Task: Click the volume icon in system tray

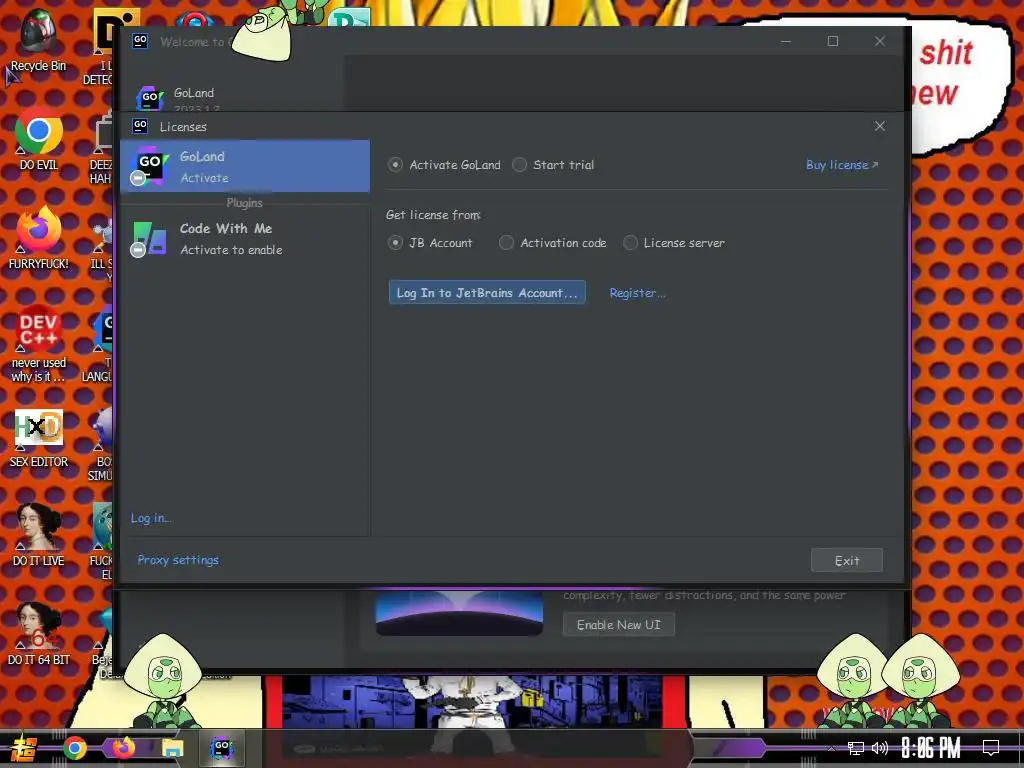Action: (880, 748)
